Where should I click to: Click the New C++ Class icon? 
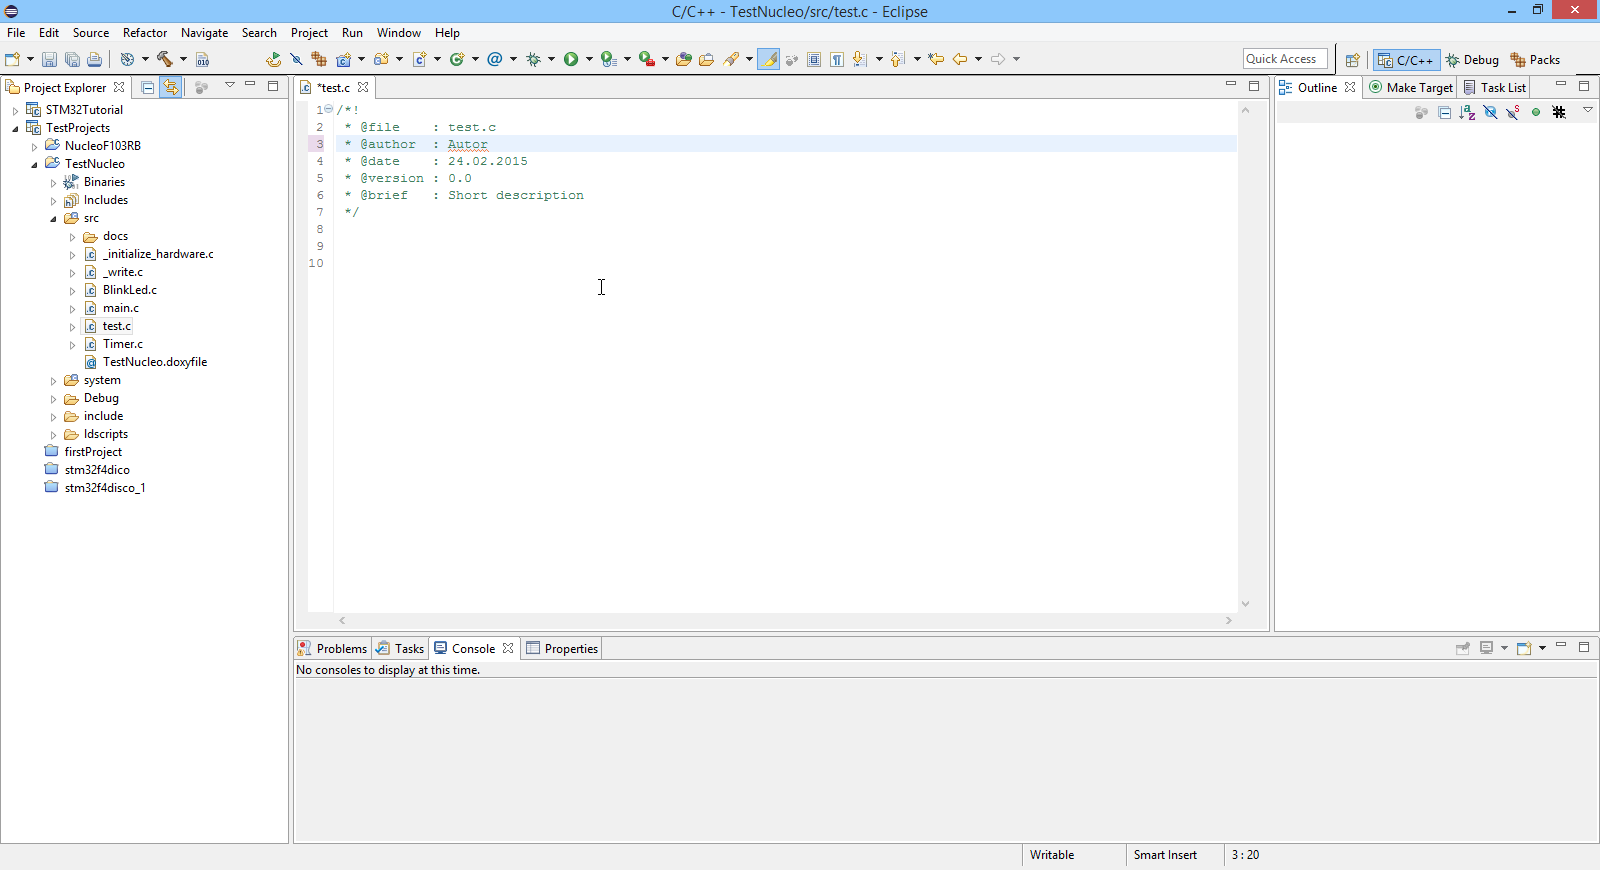click(x=457, y=59)
